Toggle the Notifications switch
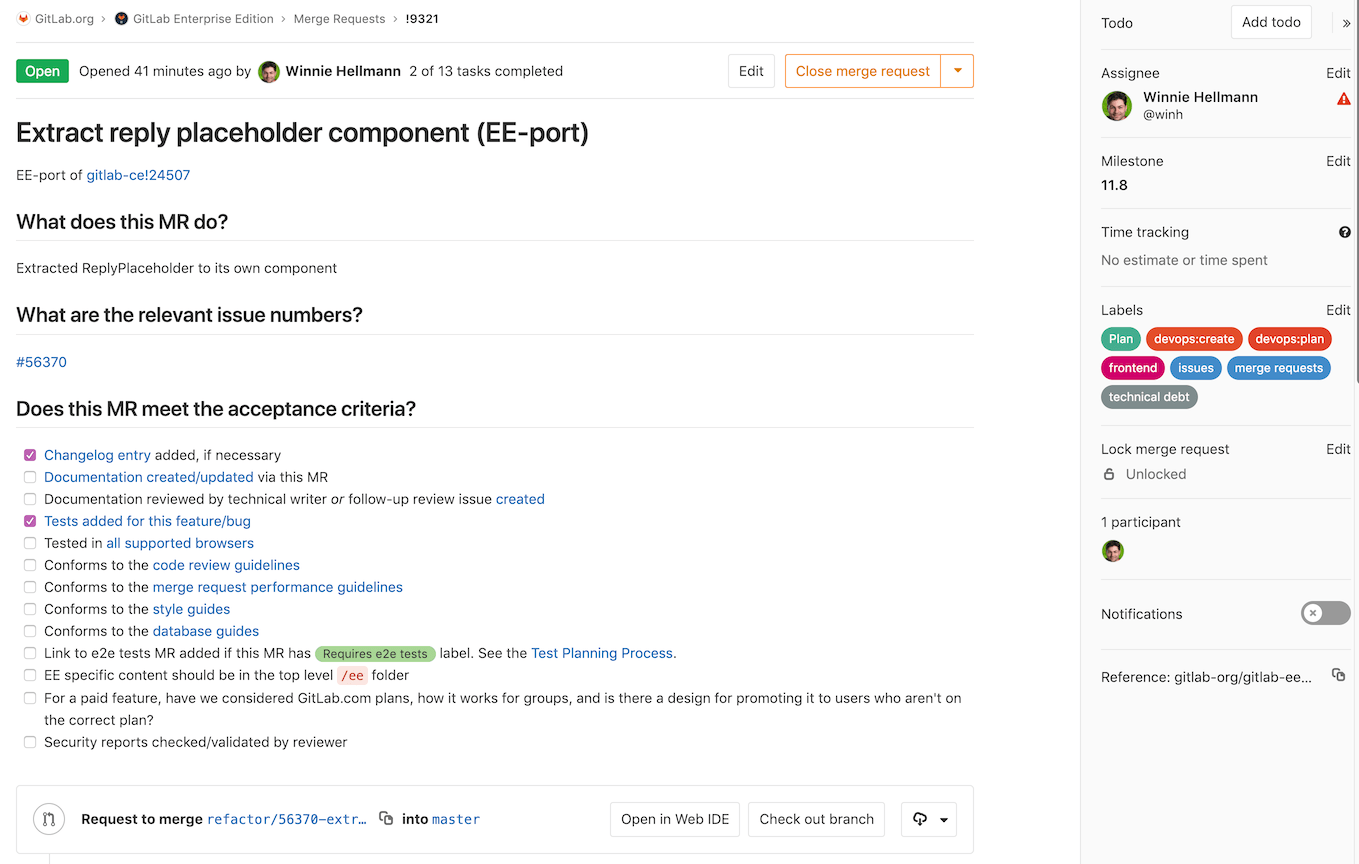Image resolution: width=1359 pixels, height=864 pixels. [1326, 613]
